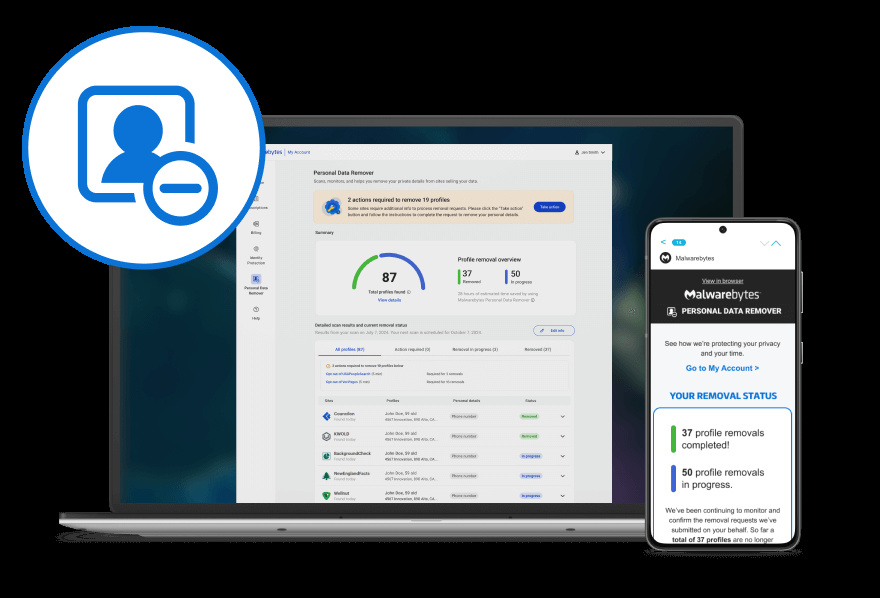The width and height of the screenshot is (880, 598).
Task: Tap '50 profile removals in progress.' on phone
Action: coord(723,479)
